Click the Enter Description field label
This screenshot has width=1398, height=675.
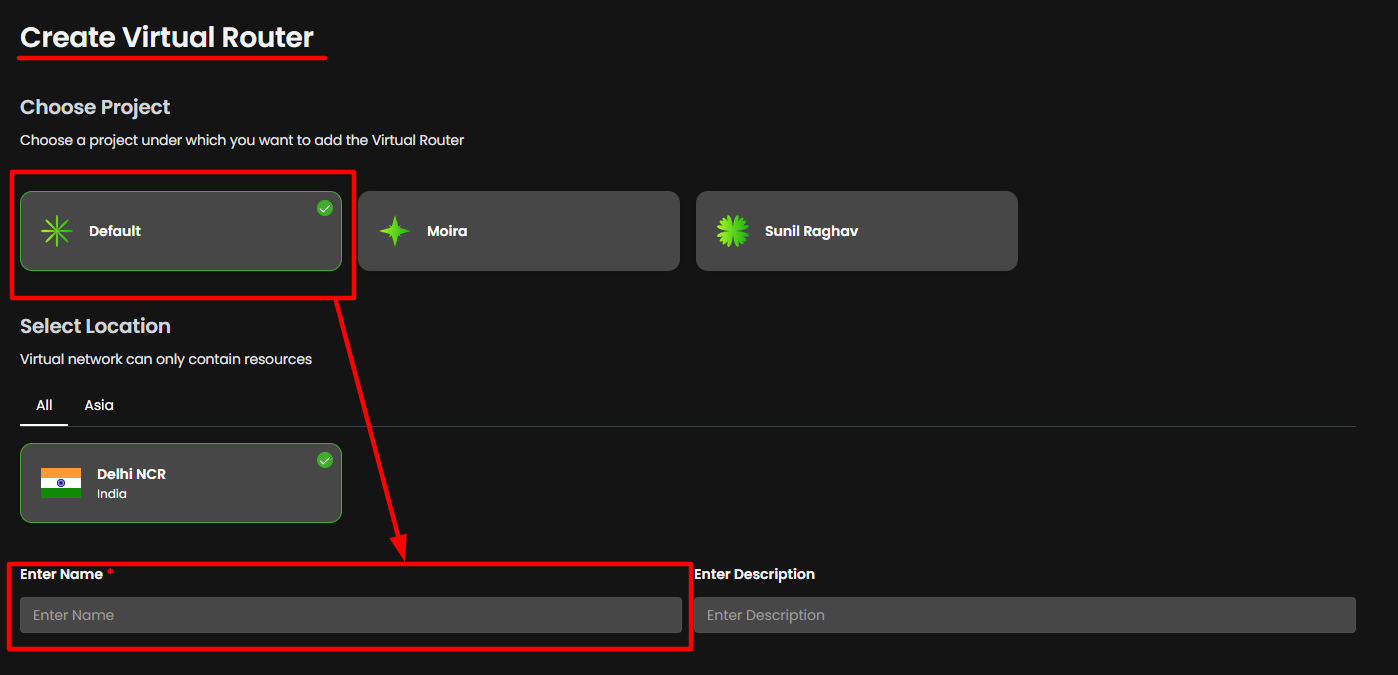tap(754, 574)
